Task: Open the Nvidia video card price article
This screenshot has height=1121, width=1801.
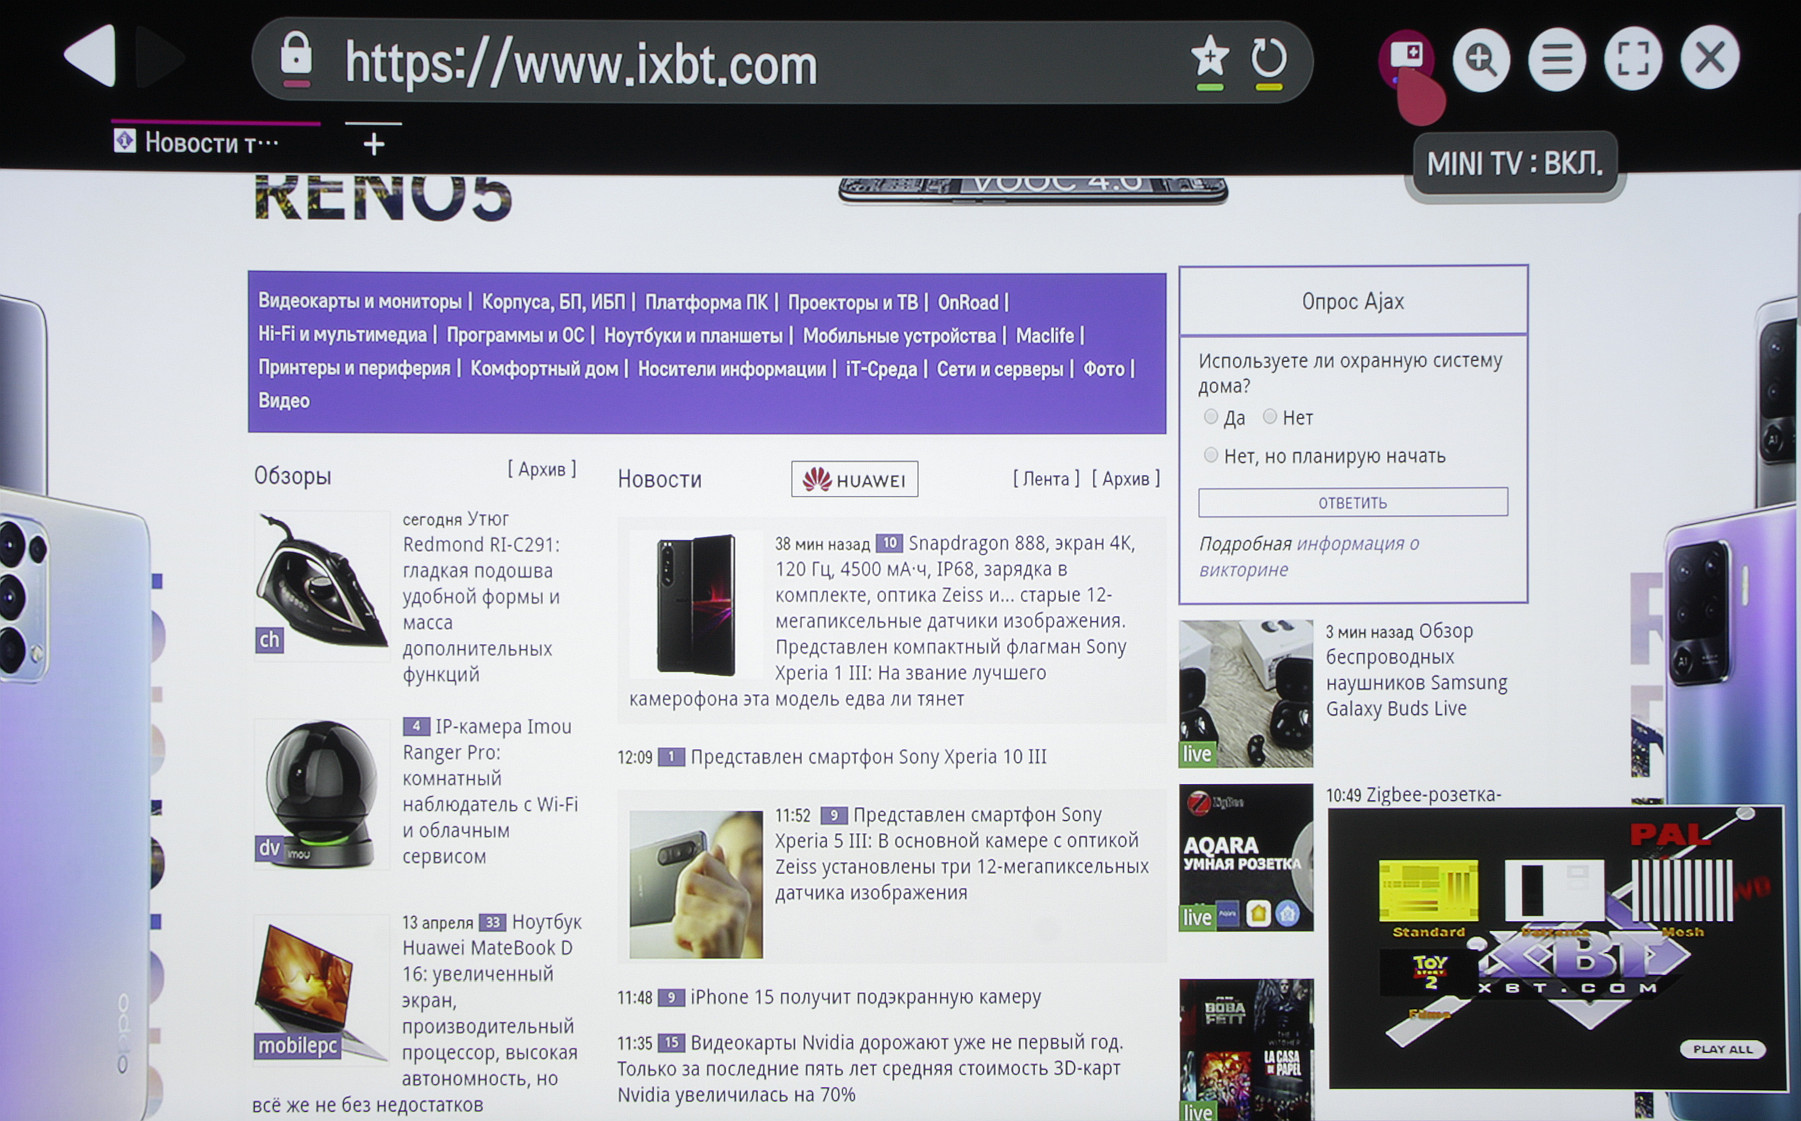Action: click(870, 1068)
